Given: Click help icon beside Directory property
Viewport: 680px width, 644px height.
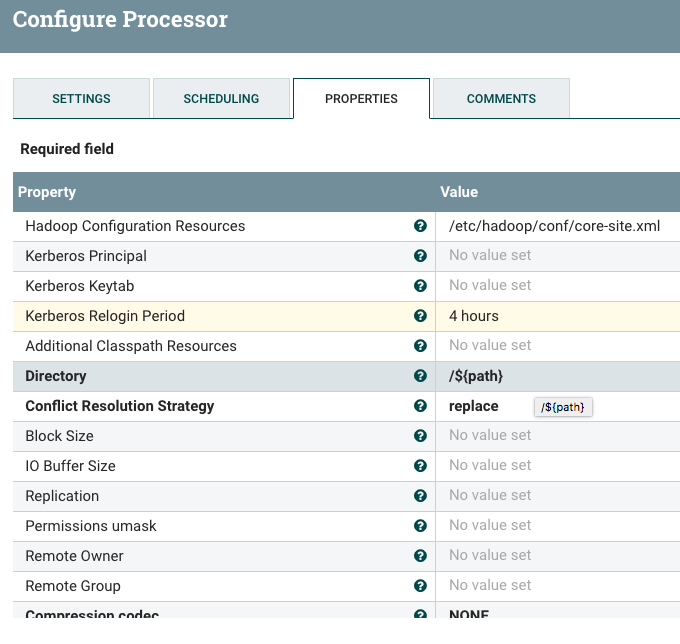Looking at the screenshot, I should coord(421,376).
